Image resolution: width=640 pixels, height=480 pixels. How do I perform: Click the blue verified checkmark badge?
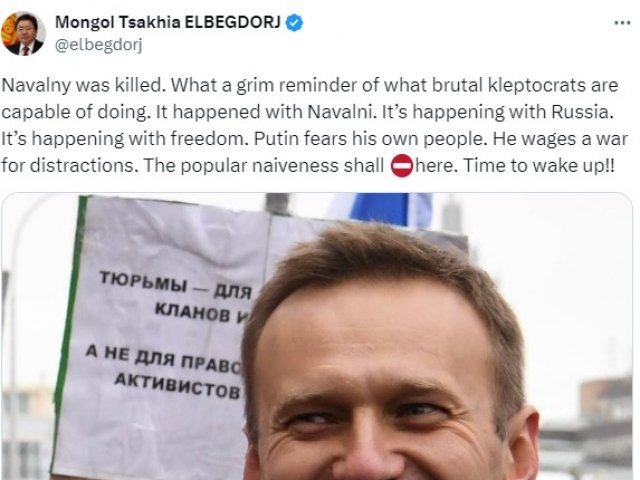pos(294,22)
